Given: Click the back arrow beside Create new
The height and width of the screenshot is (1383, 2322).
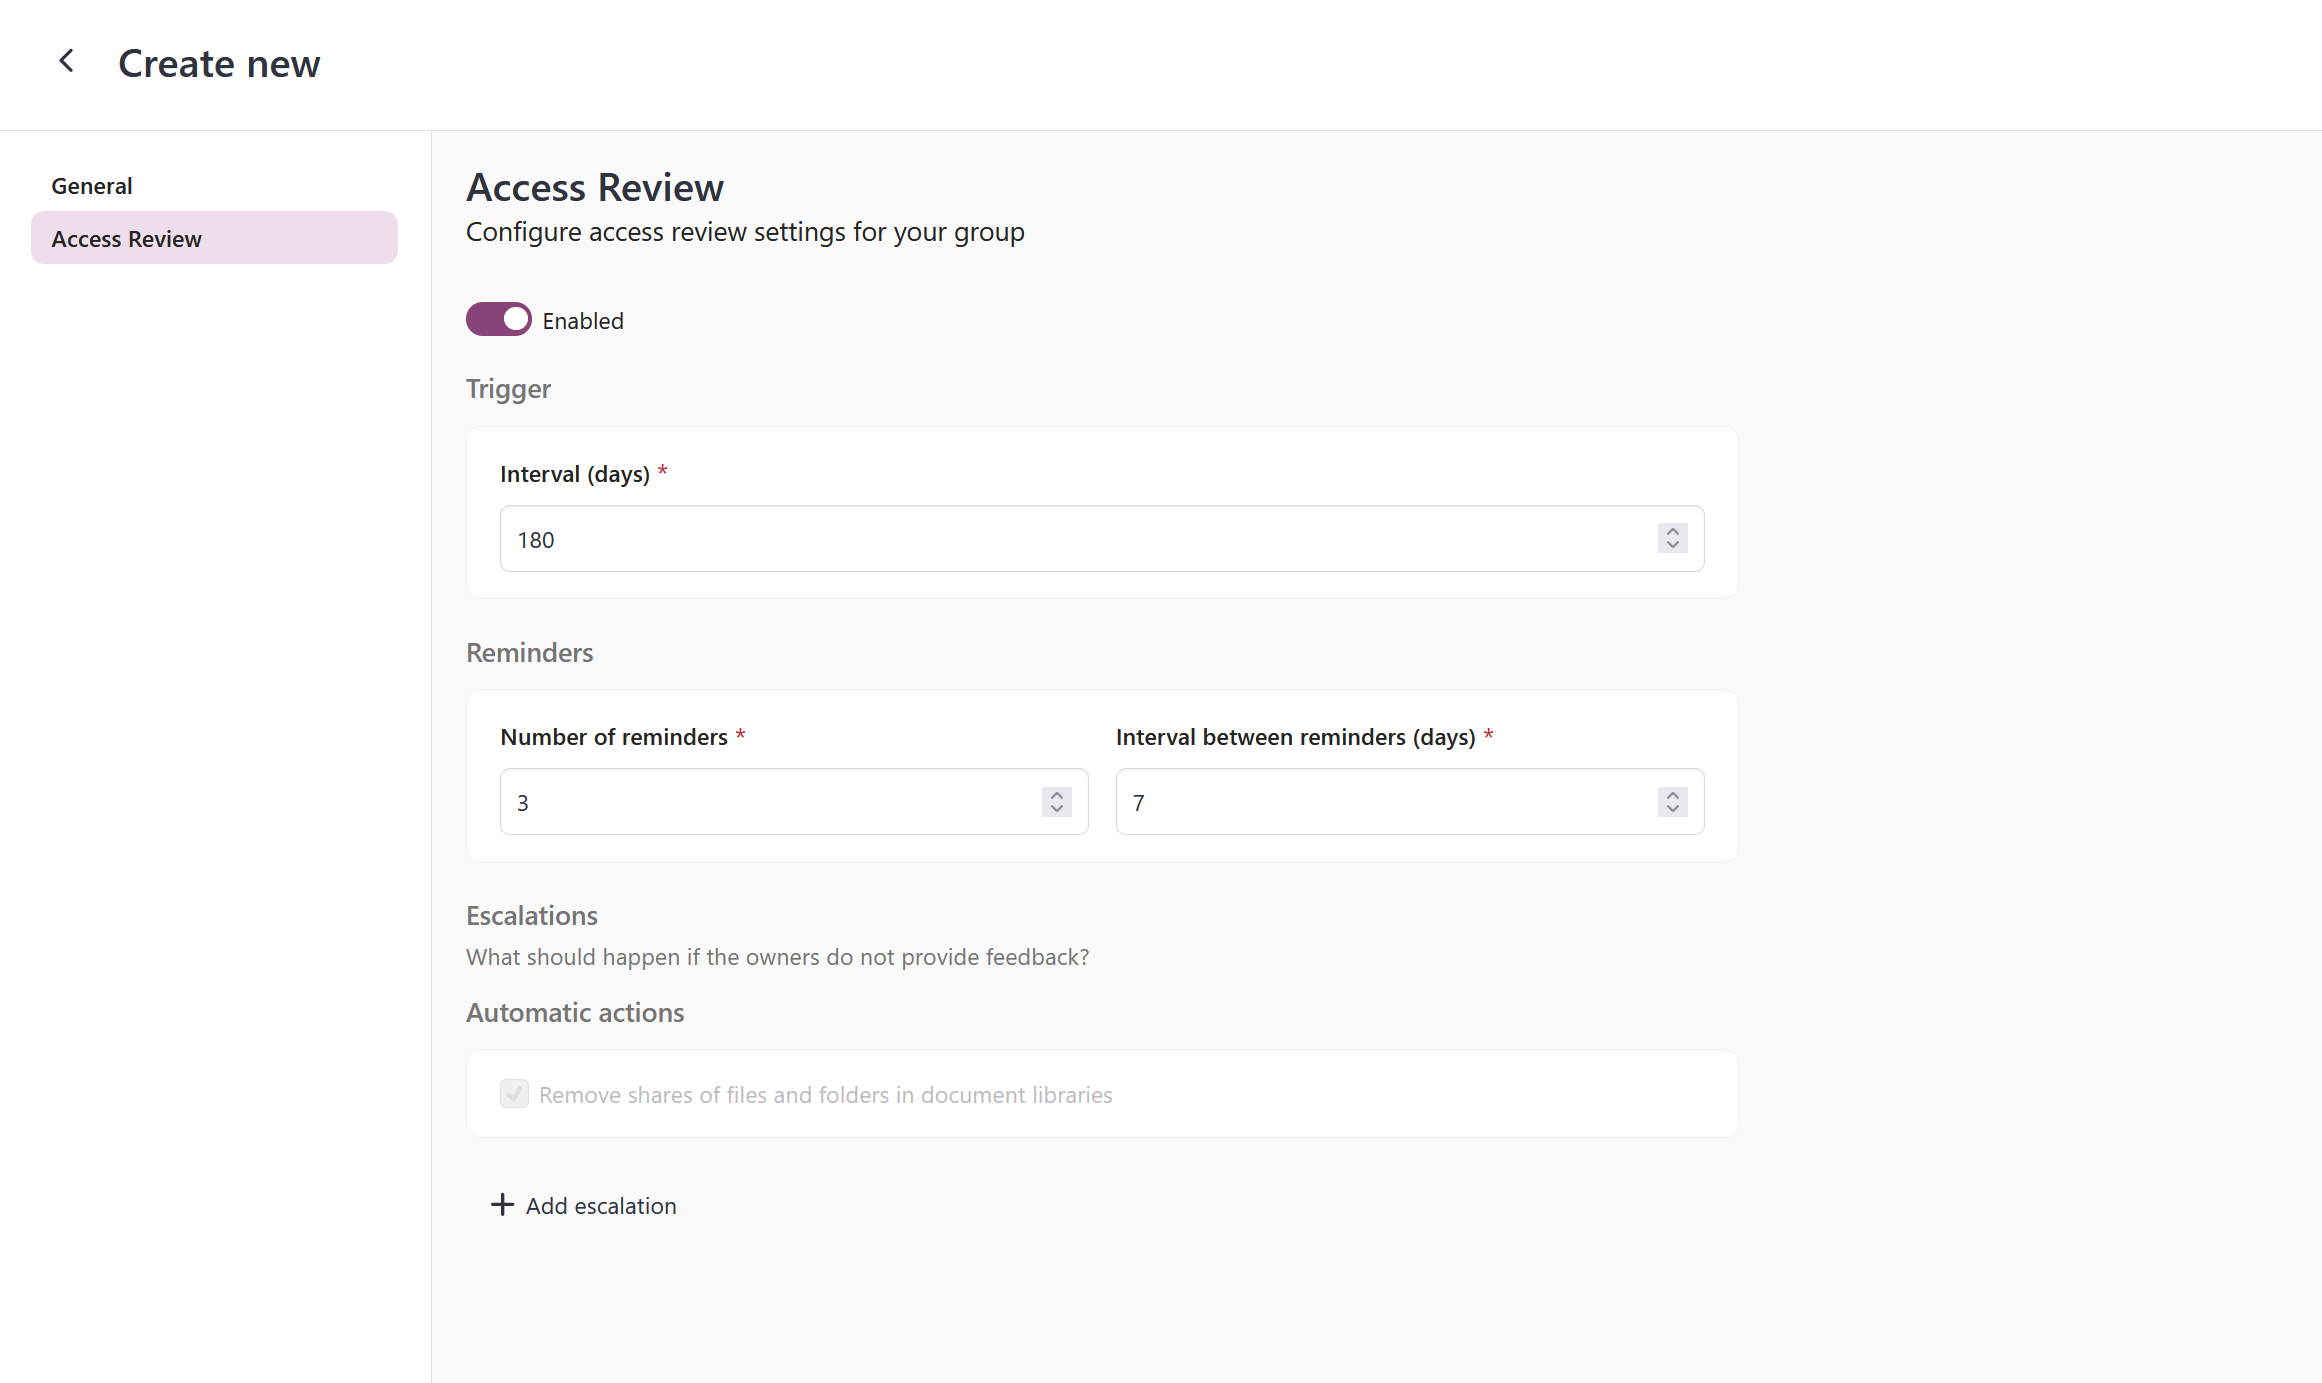Looking at the screenshot, I should pyautogui.click(x=66, y=61).
